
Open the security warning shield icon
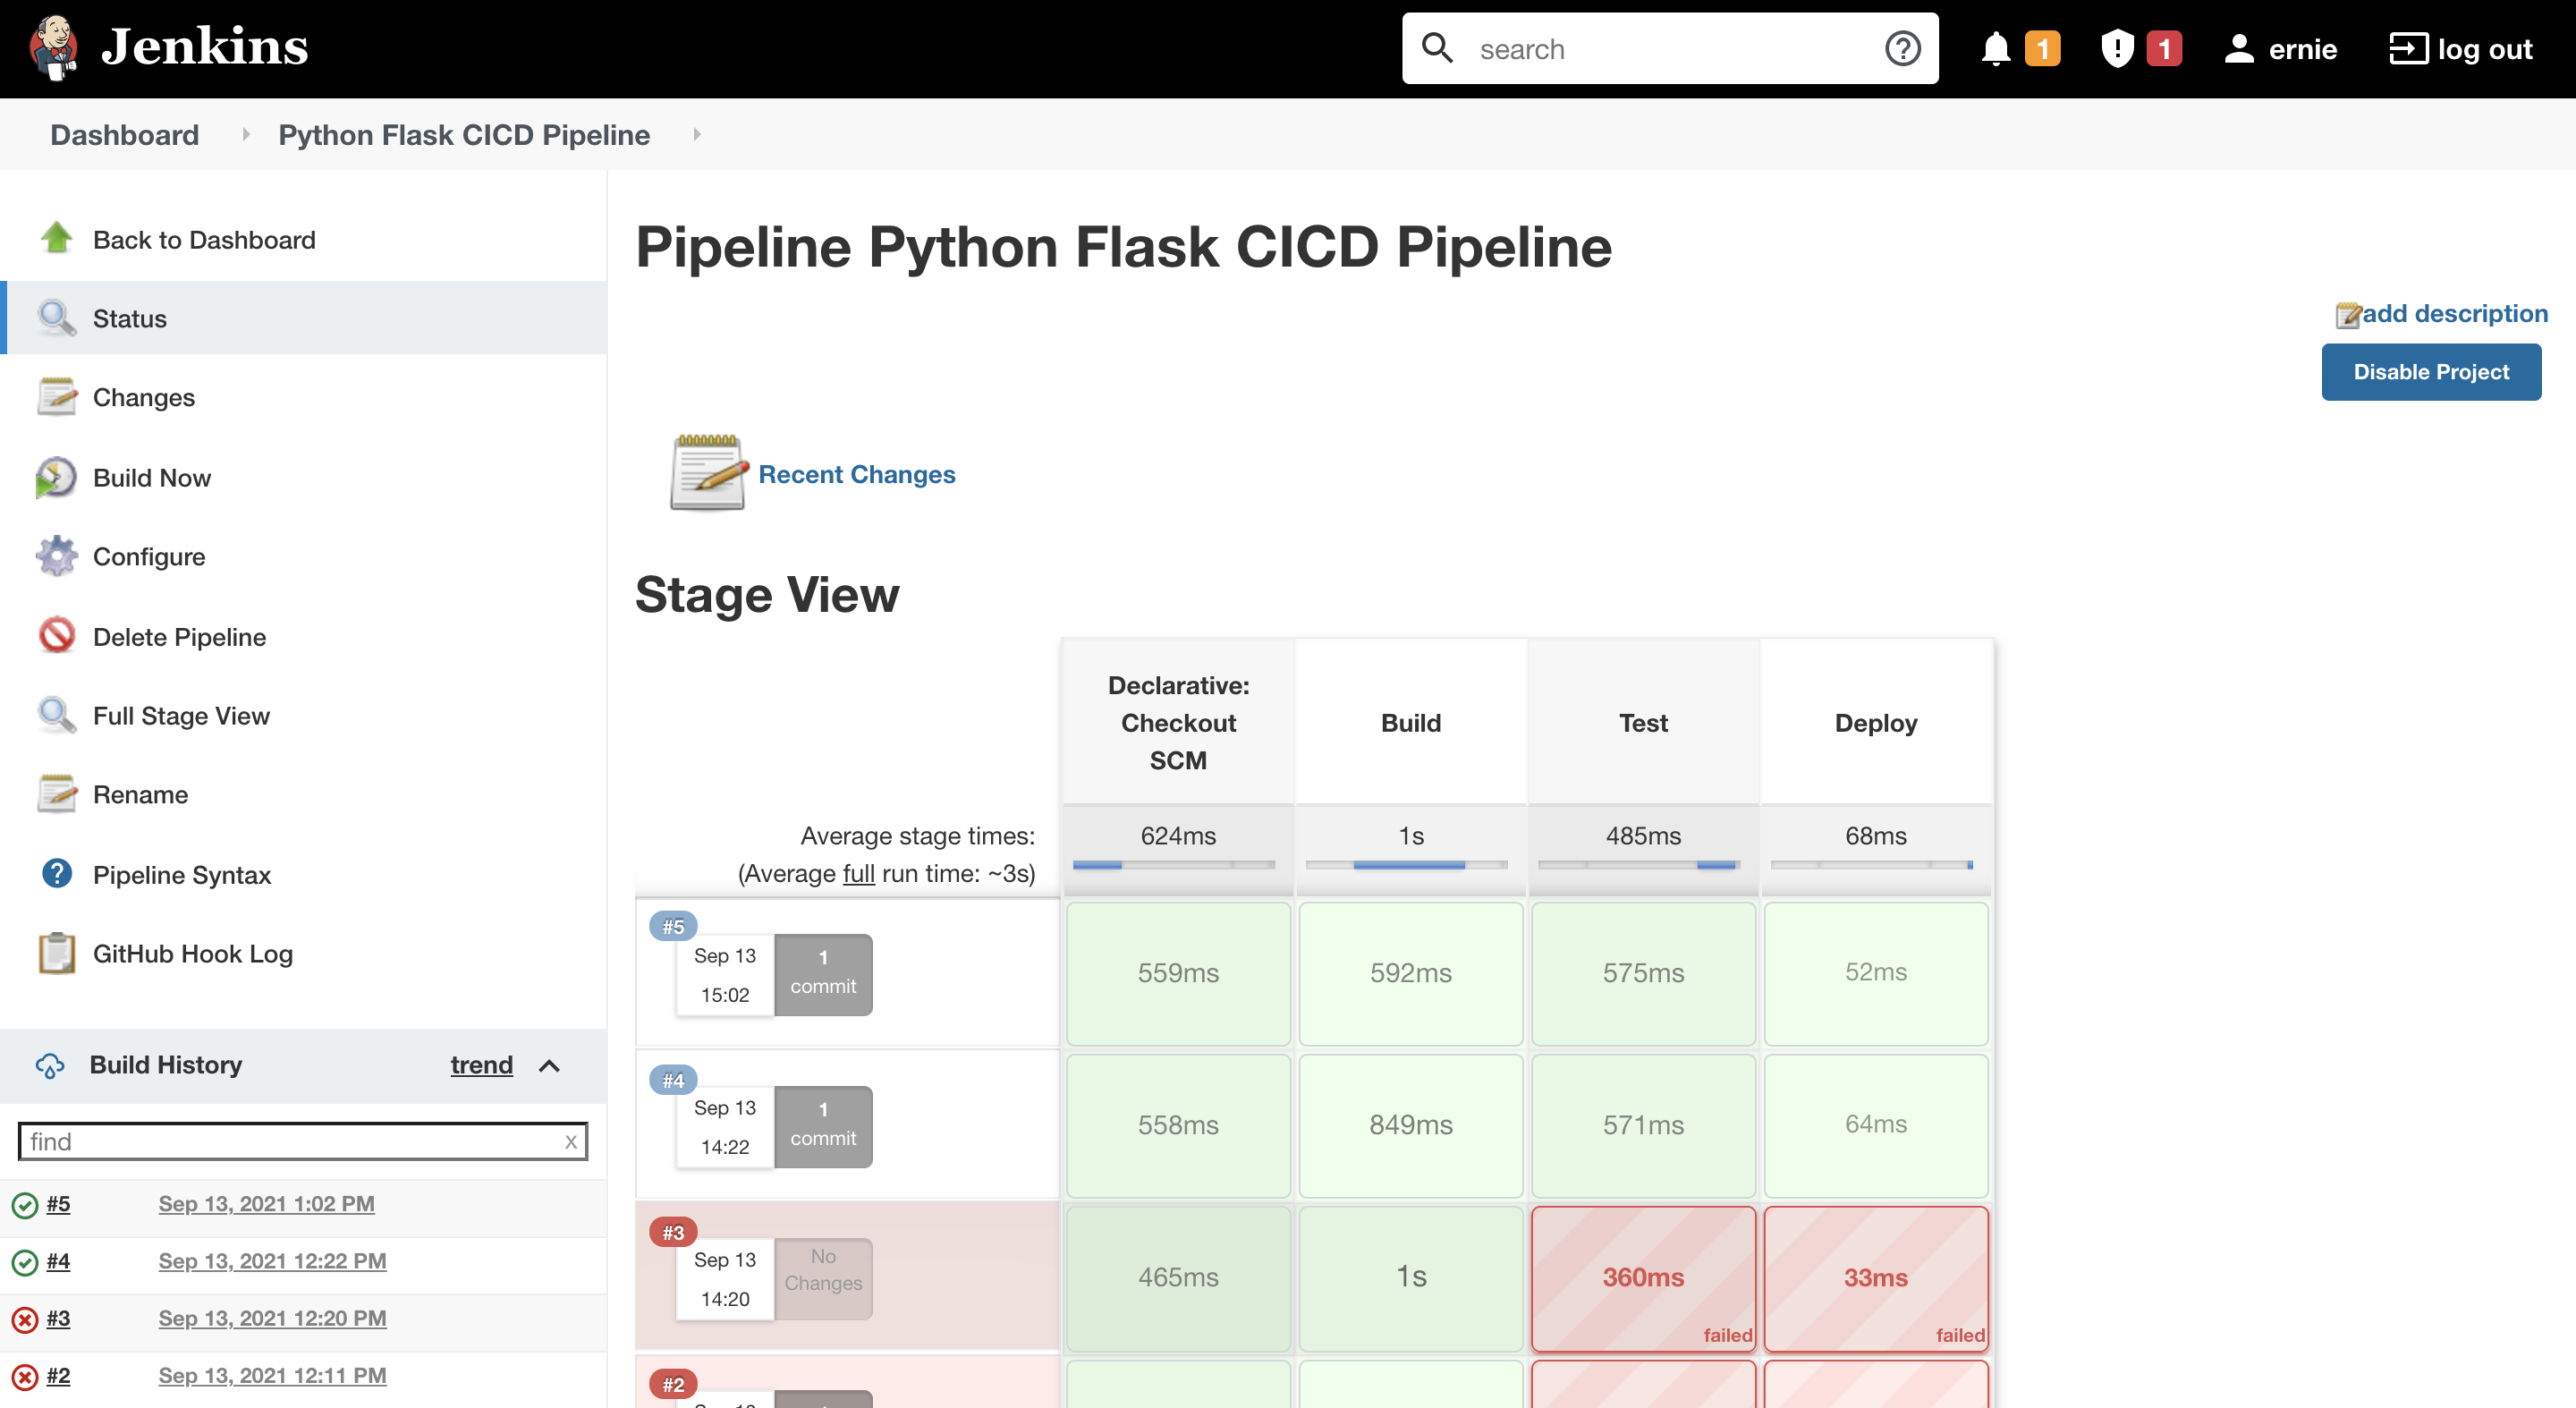point(2117,49)
